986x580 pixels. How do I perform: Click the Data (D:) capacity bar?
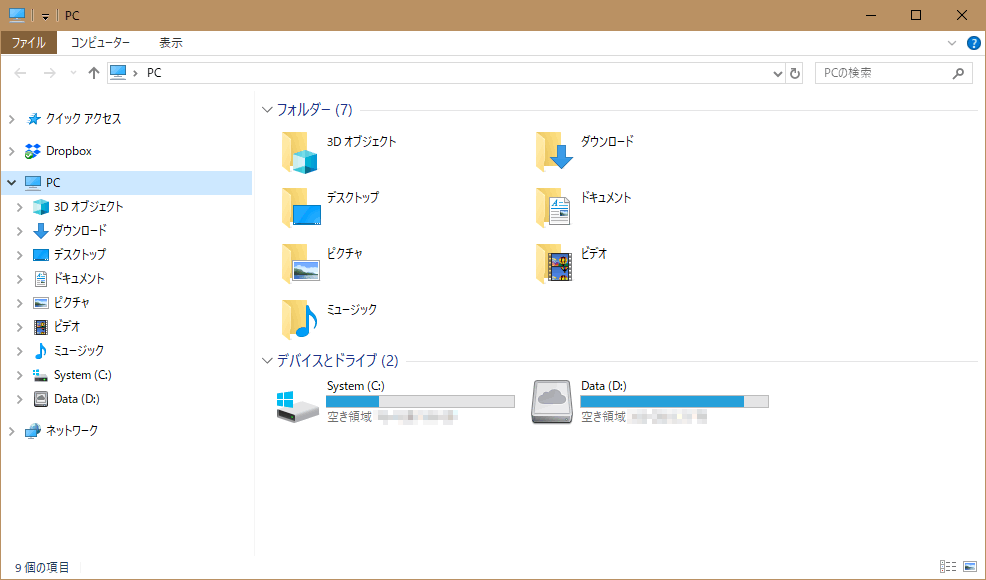pos(674,401)
